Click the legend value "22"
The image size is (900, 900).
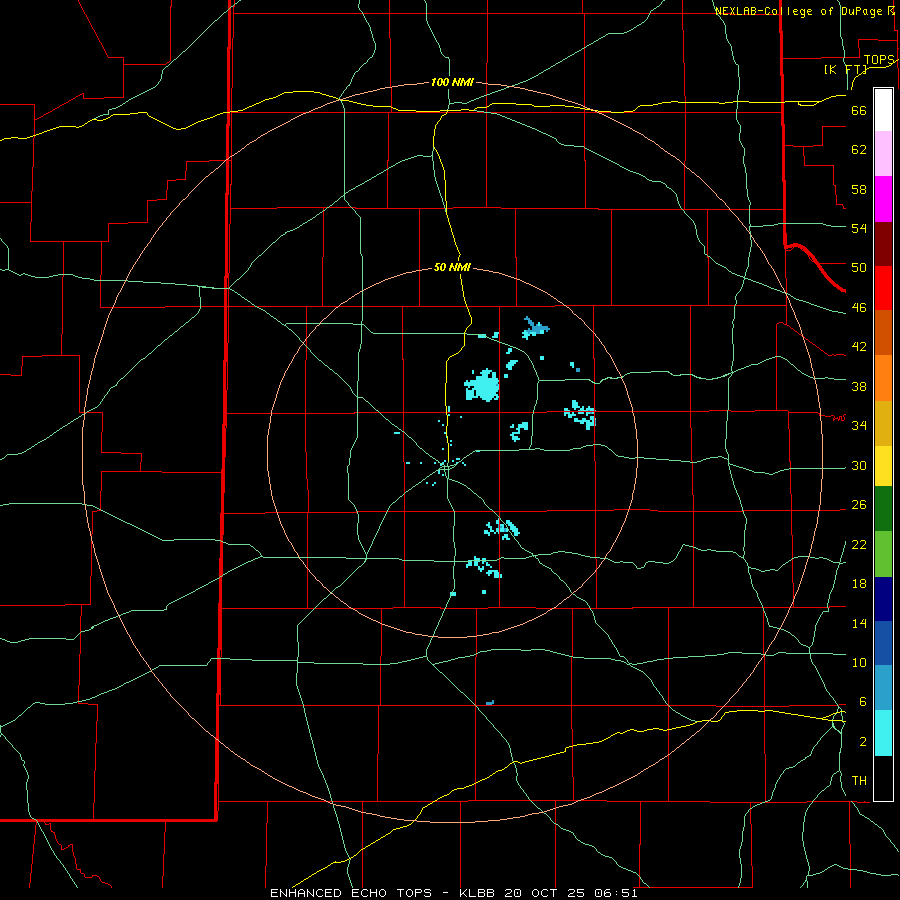pos(859,544)
